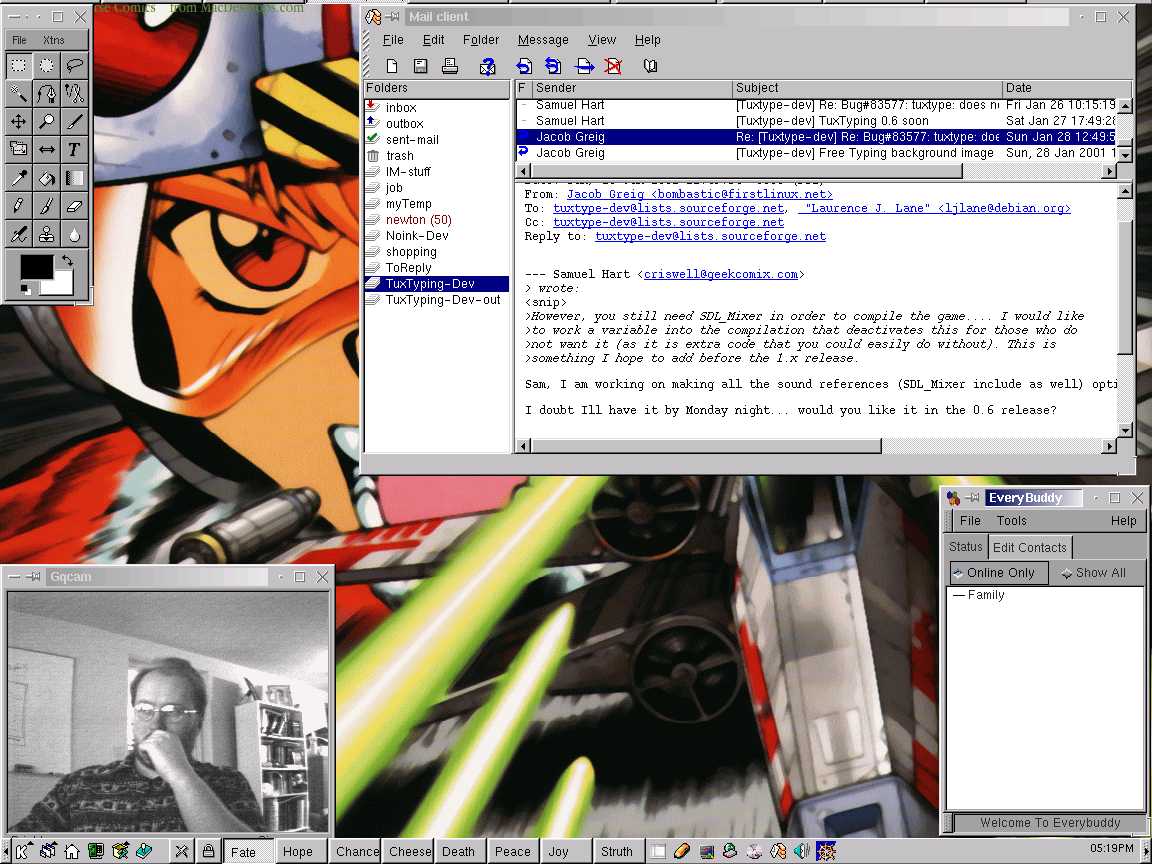Click message list scrollbar down arrow
The image size is (1152, 864).
(1124, 155)
